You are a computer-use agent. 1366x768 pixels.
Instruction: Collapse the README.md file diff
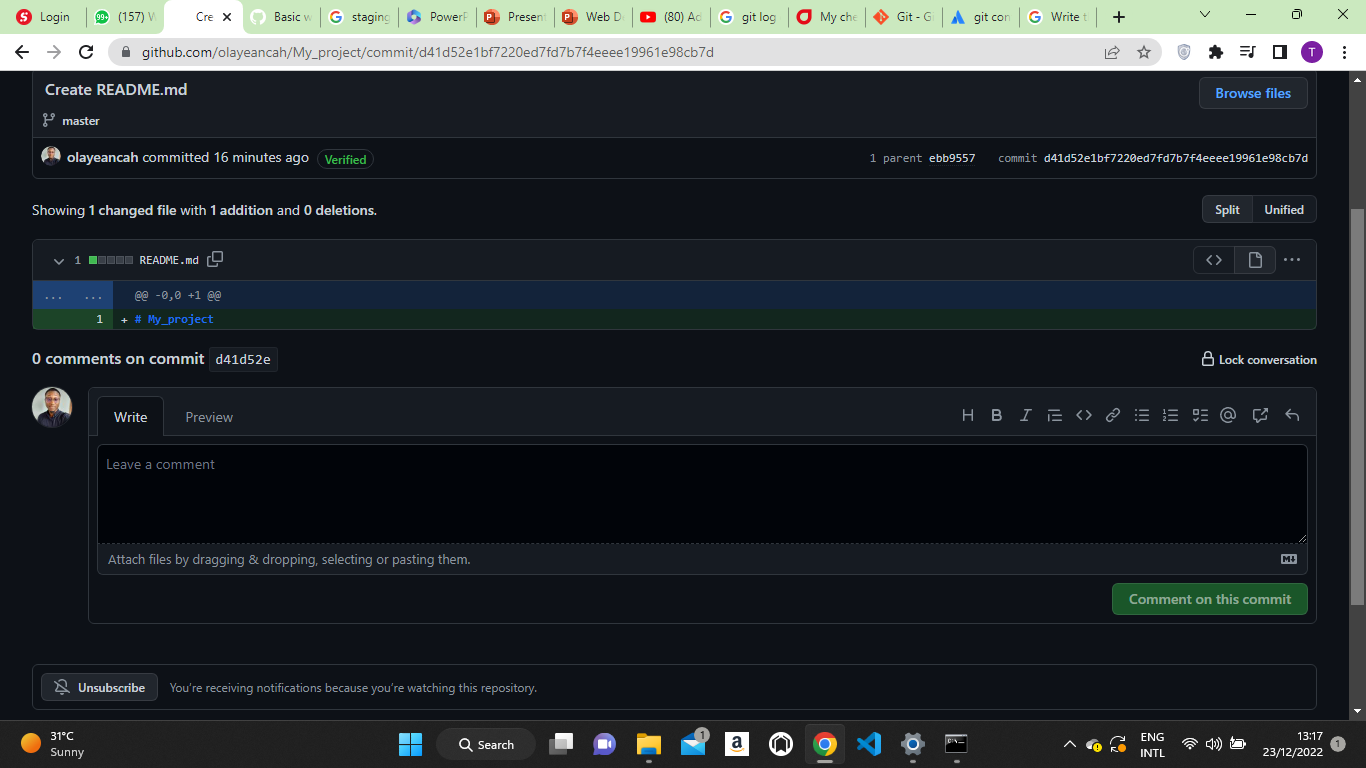[59, 260]
